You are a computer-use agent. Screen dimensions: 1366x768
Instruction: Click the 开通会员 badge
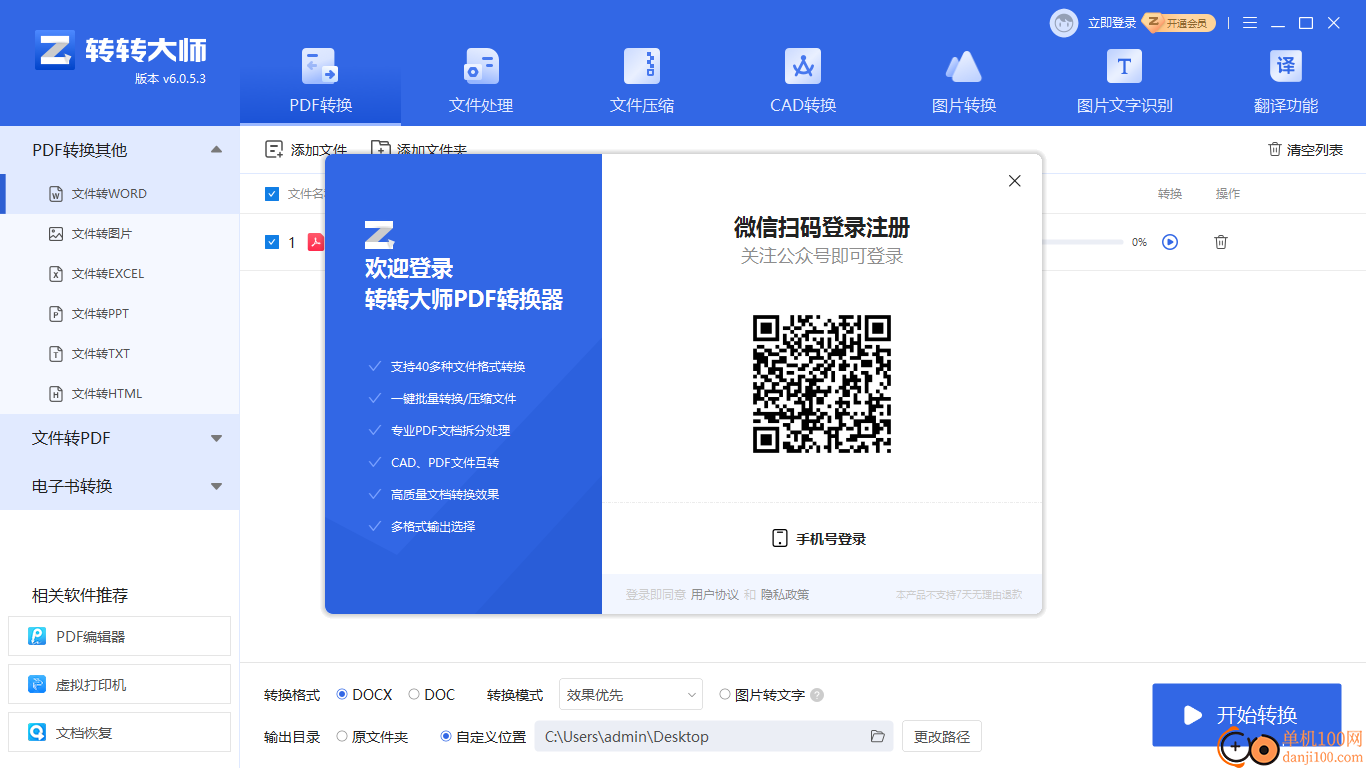(1180, 22)
